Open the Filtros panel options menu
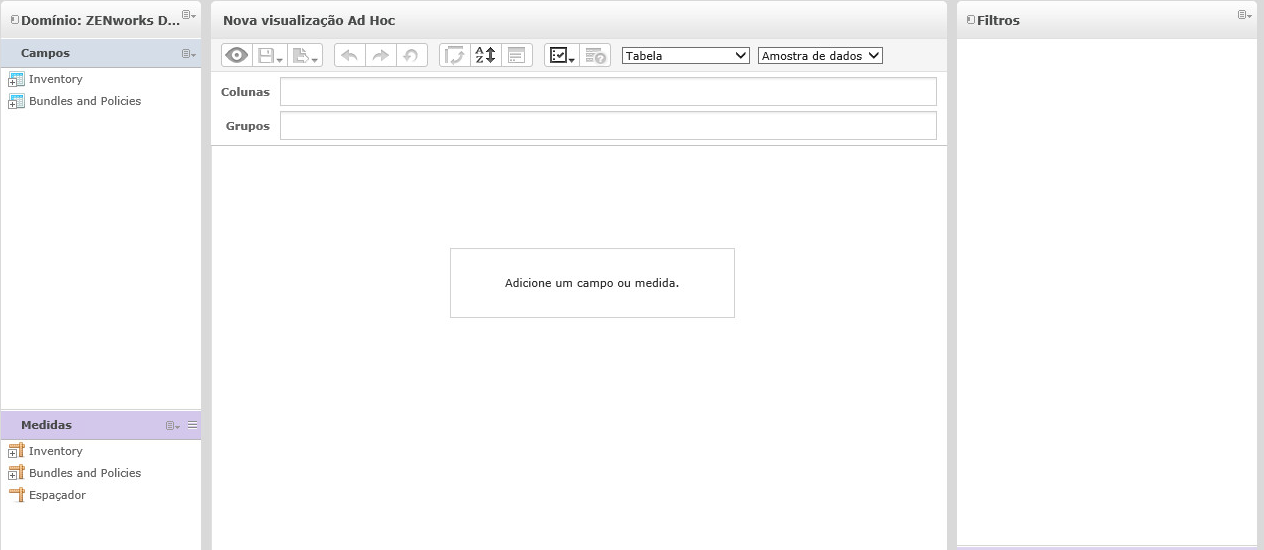1264x550 pixels. pyautogui.click(x=1245, y=15)
